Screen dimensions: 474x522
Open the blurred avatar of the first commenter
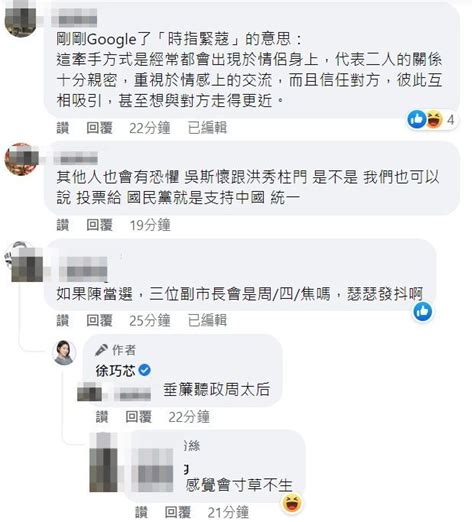[x=21, y=17]
